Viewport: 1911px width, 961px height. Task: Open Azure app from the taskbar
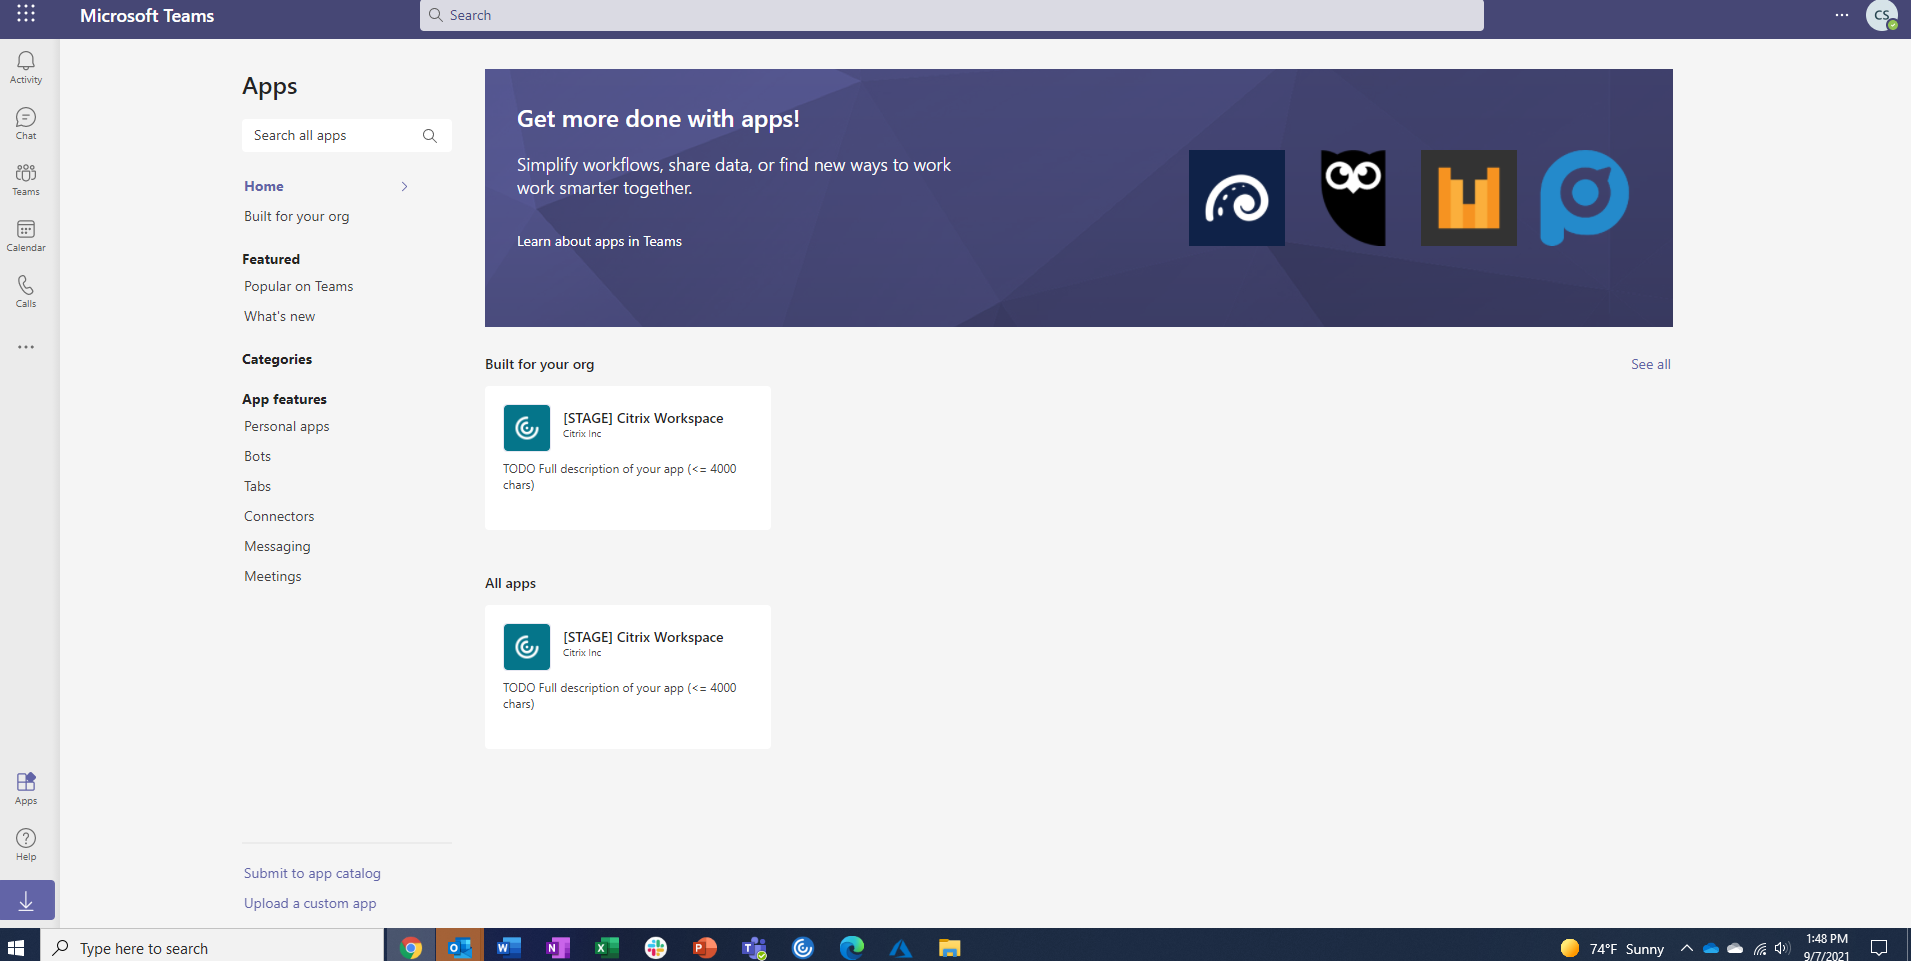click(901, 947)
